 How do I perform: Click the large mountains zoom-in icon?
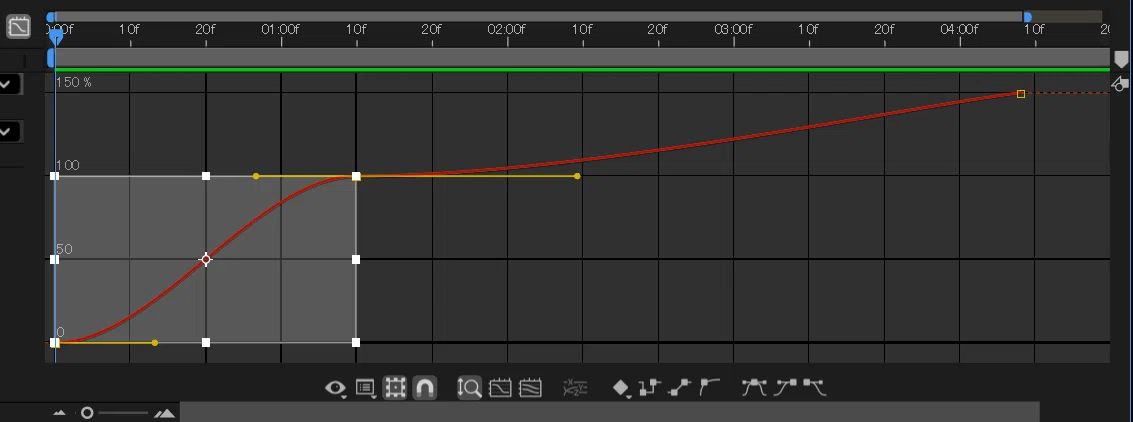click(x=165, y=413)
